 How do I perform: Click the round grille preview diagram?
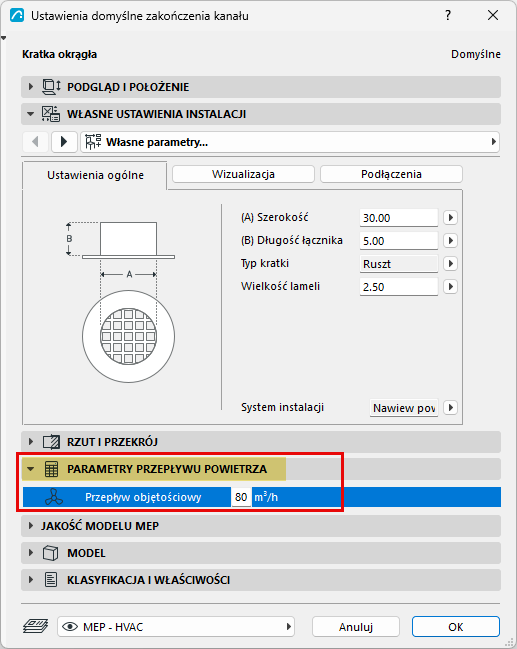(x=128, y=336)
